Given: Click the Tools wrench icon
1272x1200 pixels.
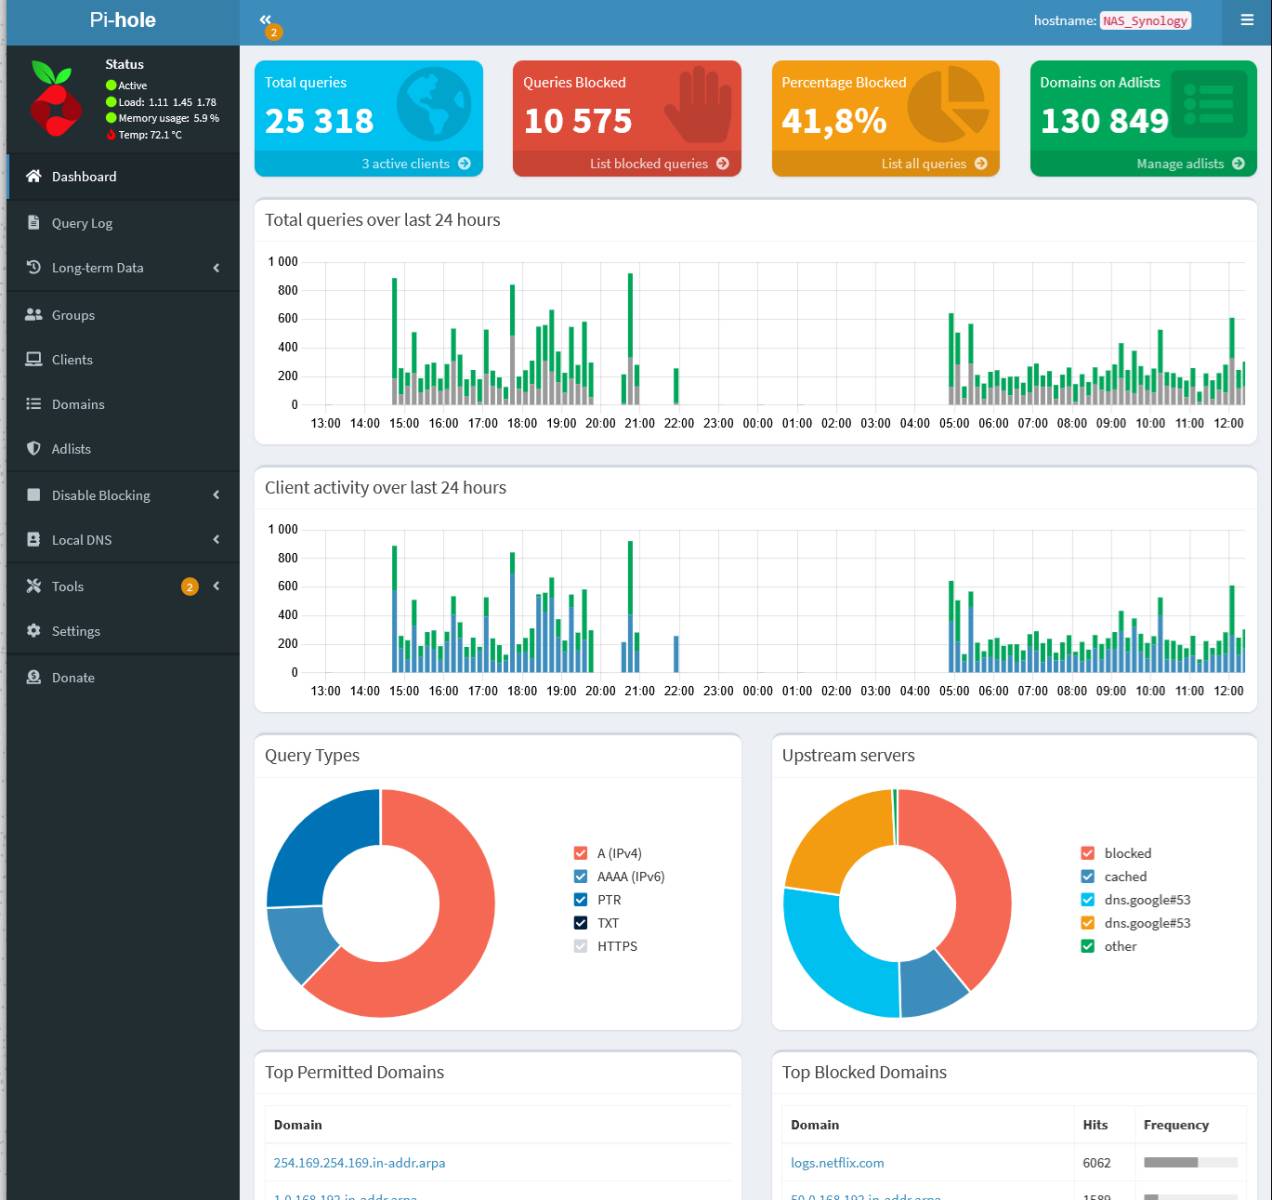Looking at the screenshot, I should pyautogui.click(x=33, y=586).
